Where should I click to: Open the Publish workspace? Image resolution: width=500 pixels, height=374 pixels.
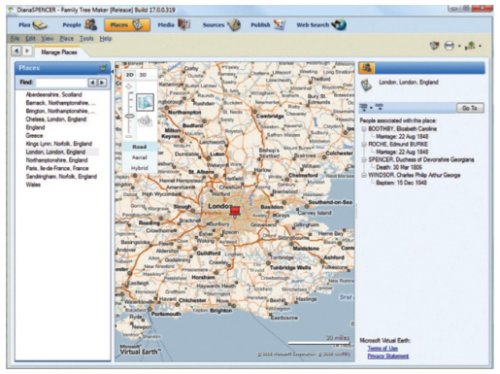(268, 25)
